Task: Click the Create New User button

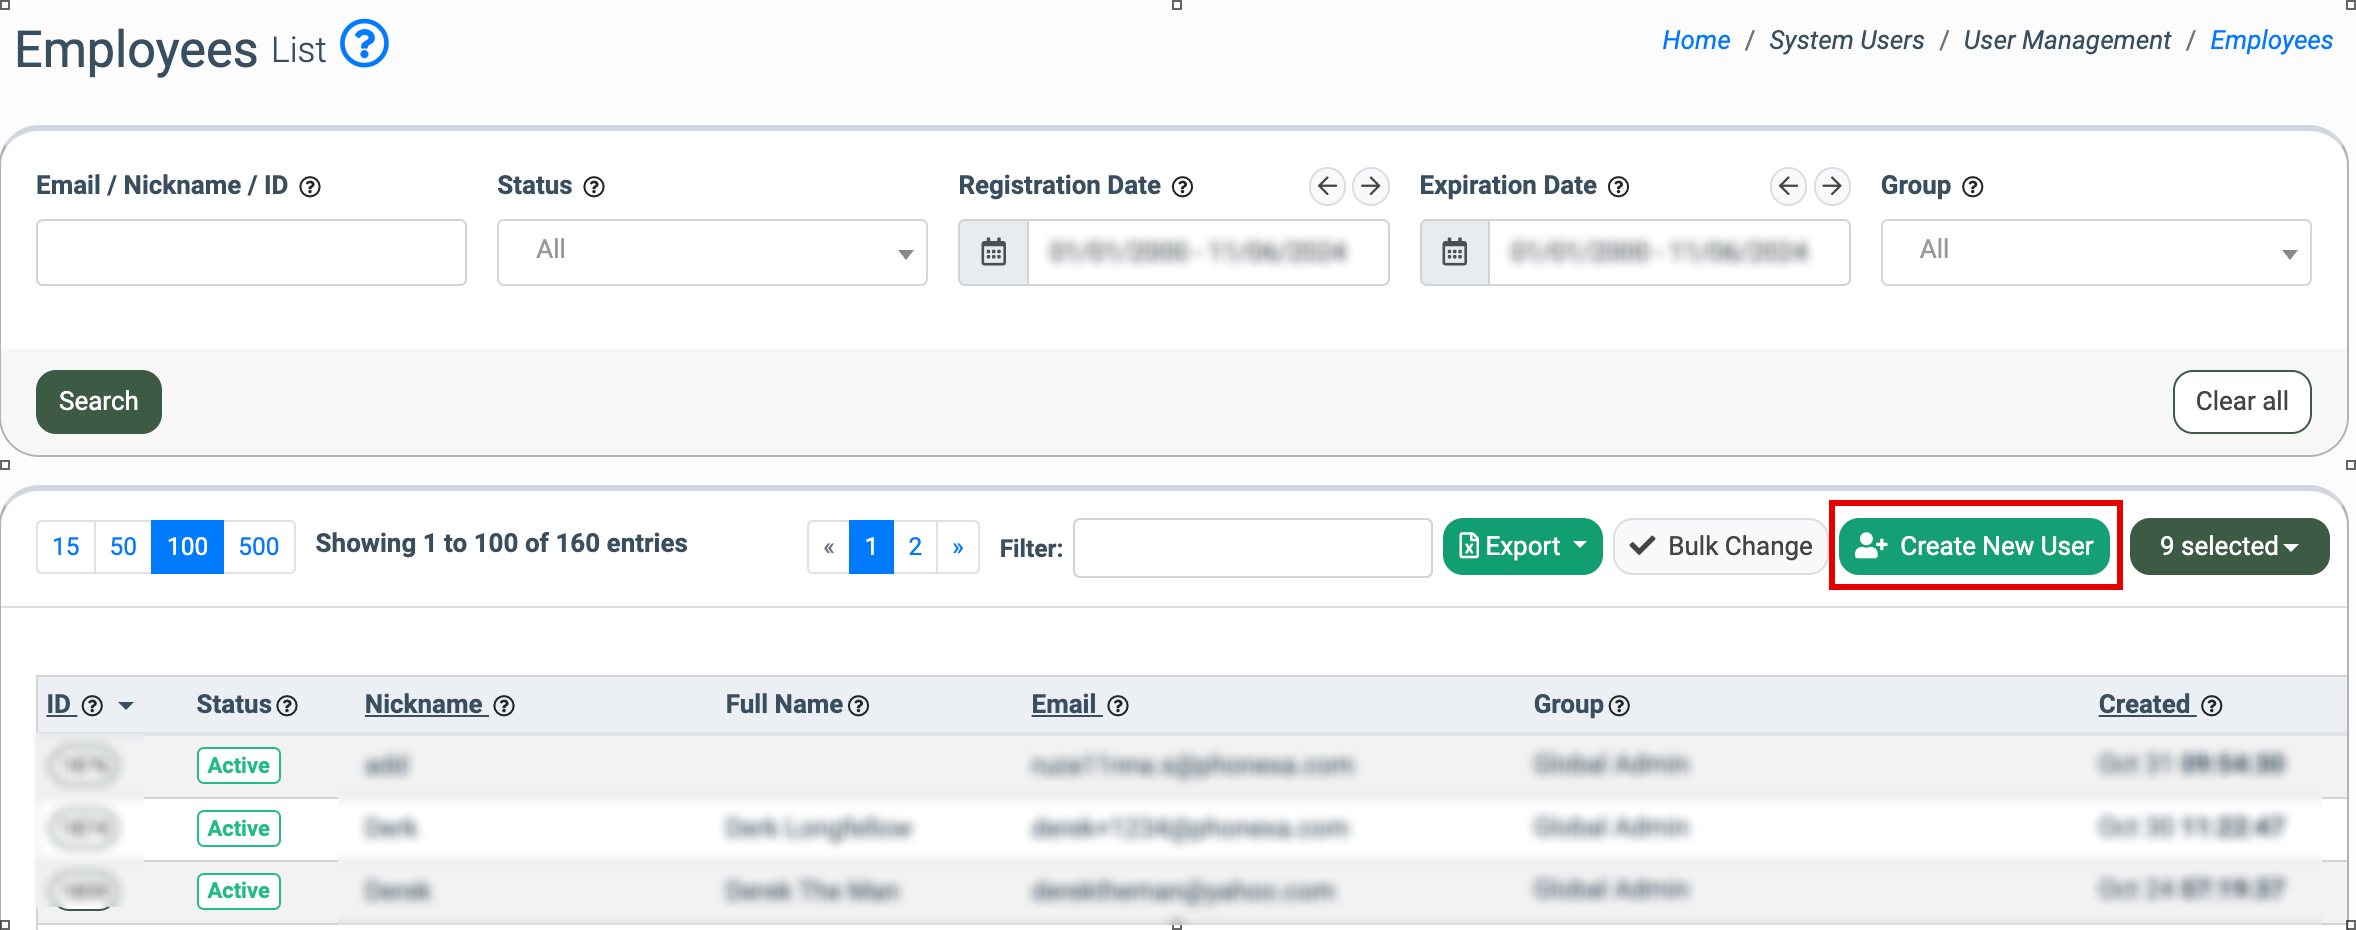Action: pos(1974,546)
